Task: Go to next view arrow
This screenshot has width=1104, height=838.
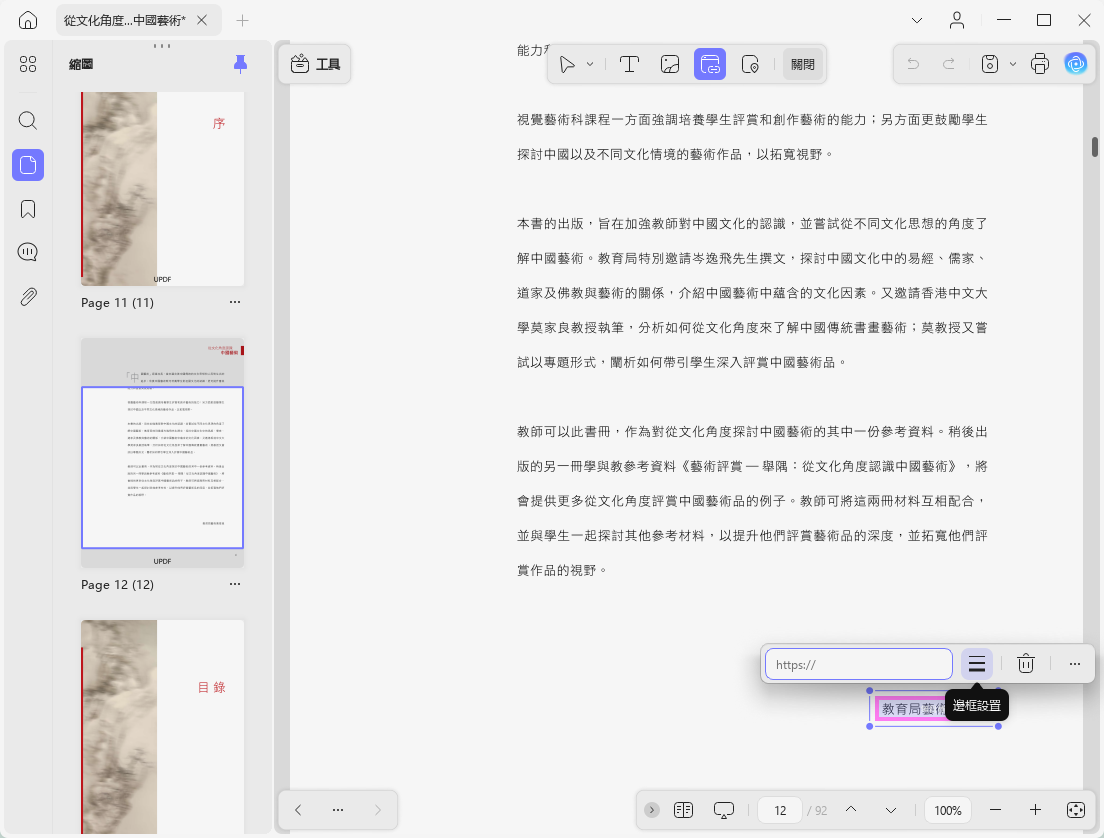Action: pyautogui.click(x=378, y=810)
